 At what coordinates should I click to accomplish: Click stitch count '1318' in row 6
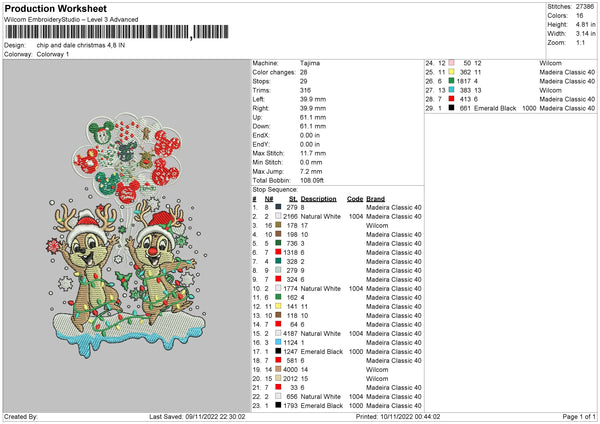290,252
